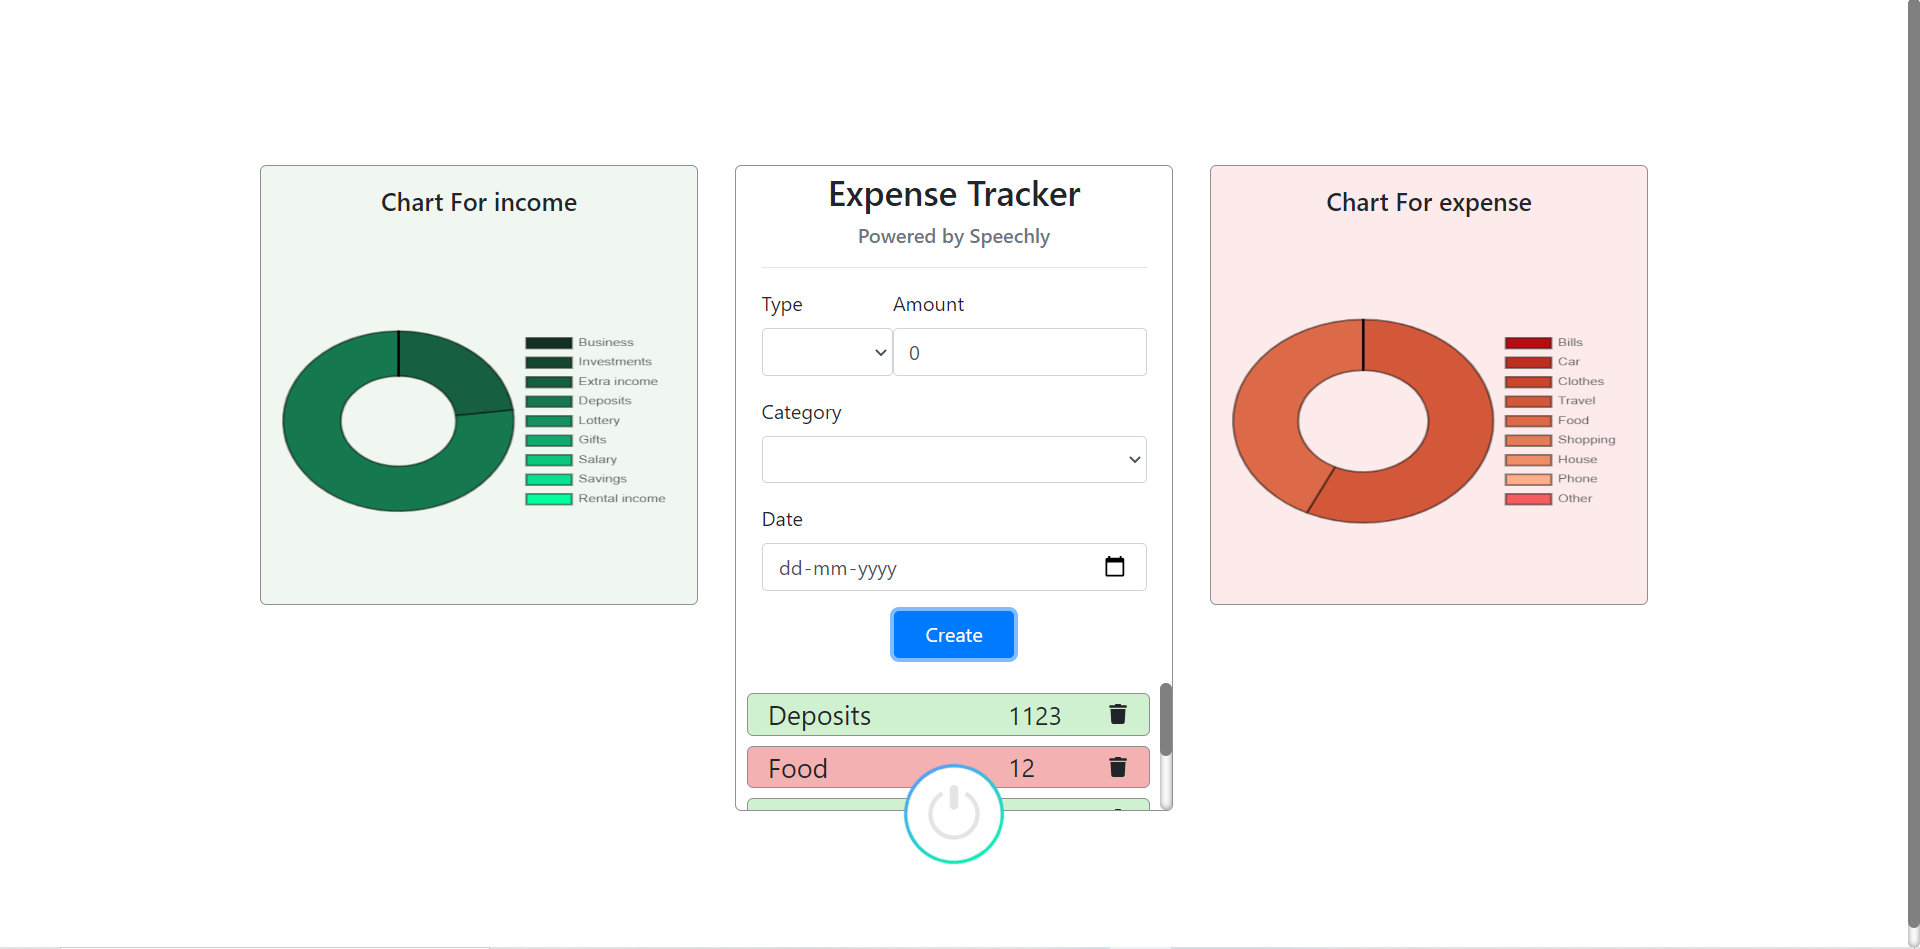Toggle Shopping legend swatch
The image size is (1920, 949).
tap(1528, 440)
